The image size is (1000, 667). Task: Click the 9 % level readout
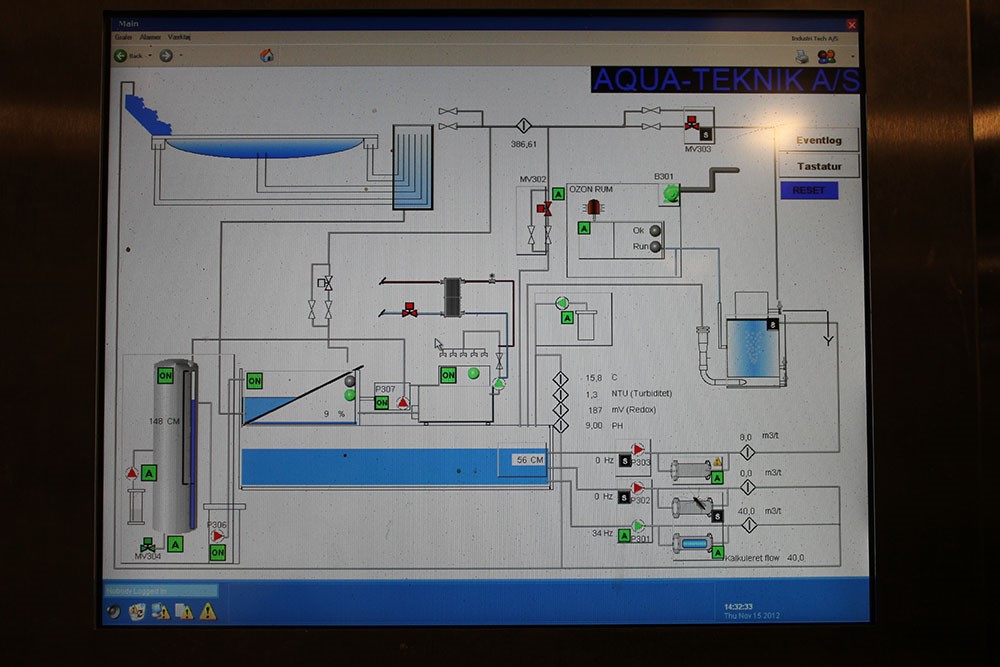pyautogui.click(x=335, y=414)
